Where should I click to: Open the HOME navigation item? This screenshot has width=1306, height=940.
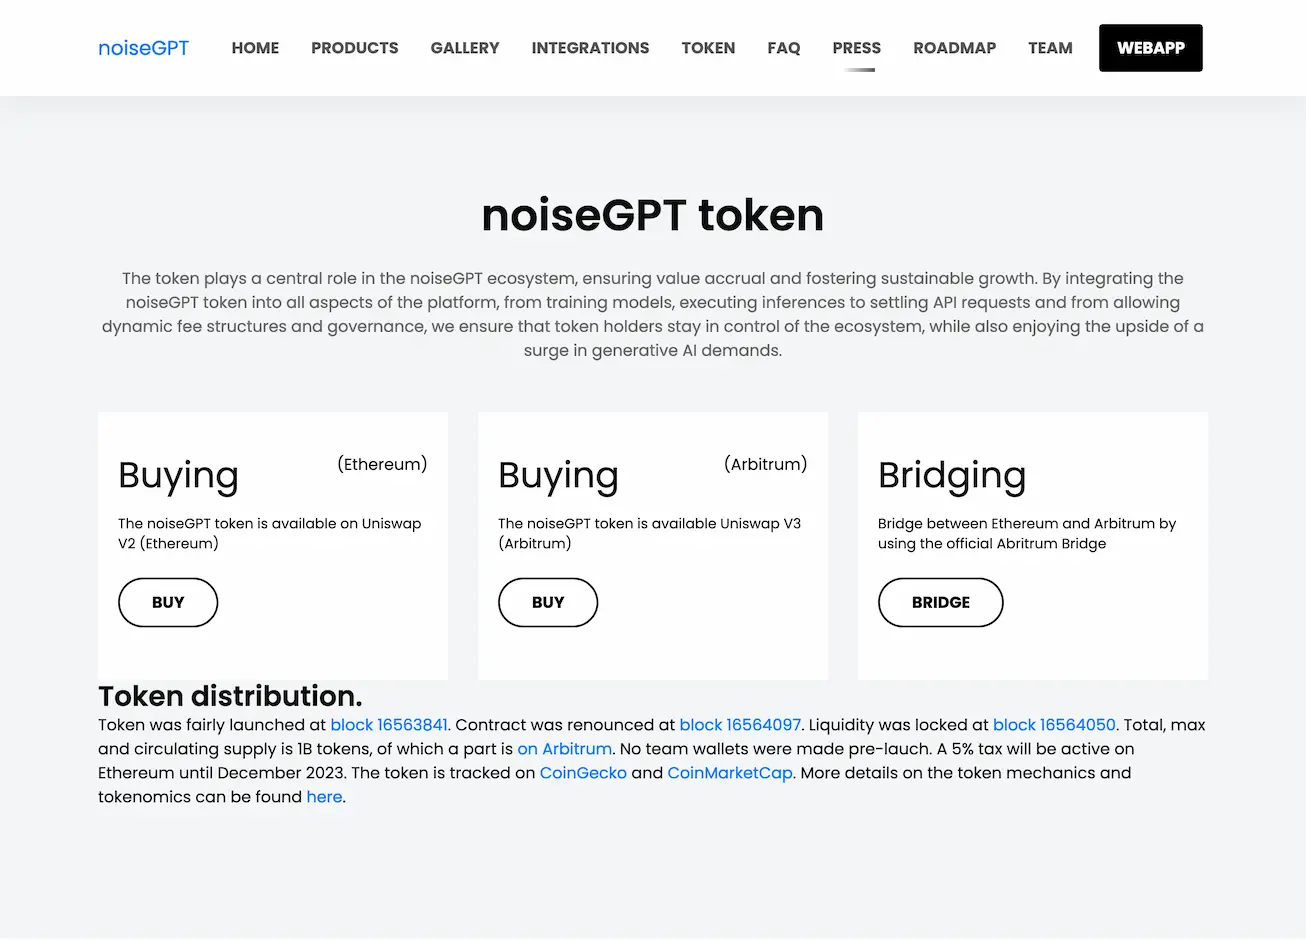click(x=255, y=47)
